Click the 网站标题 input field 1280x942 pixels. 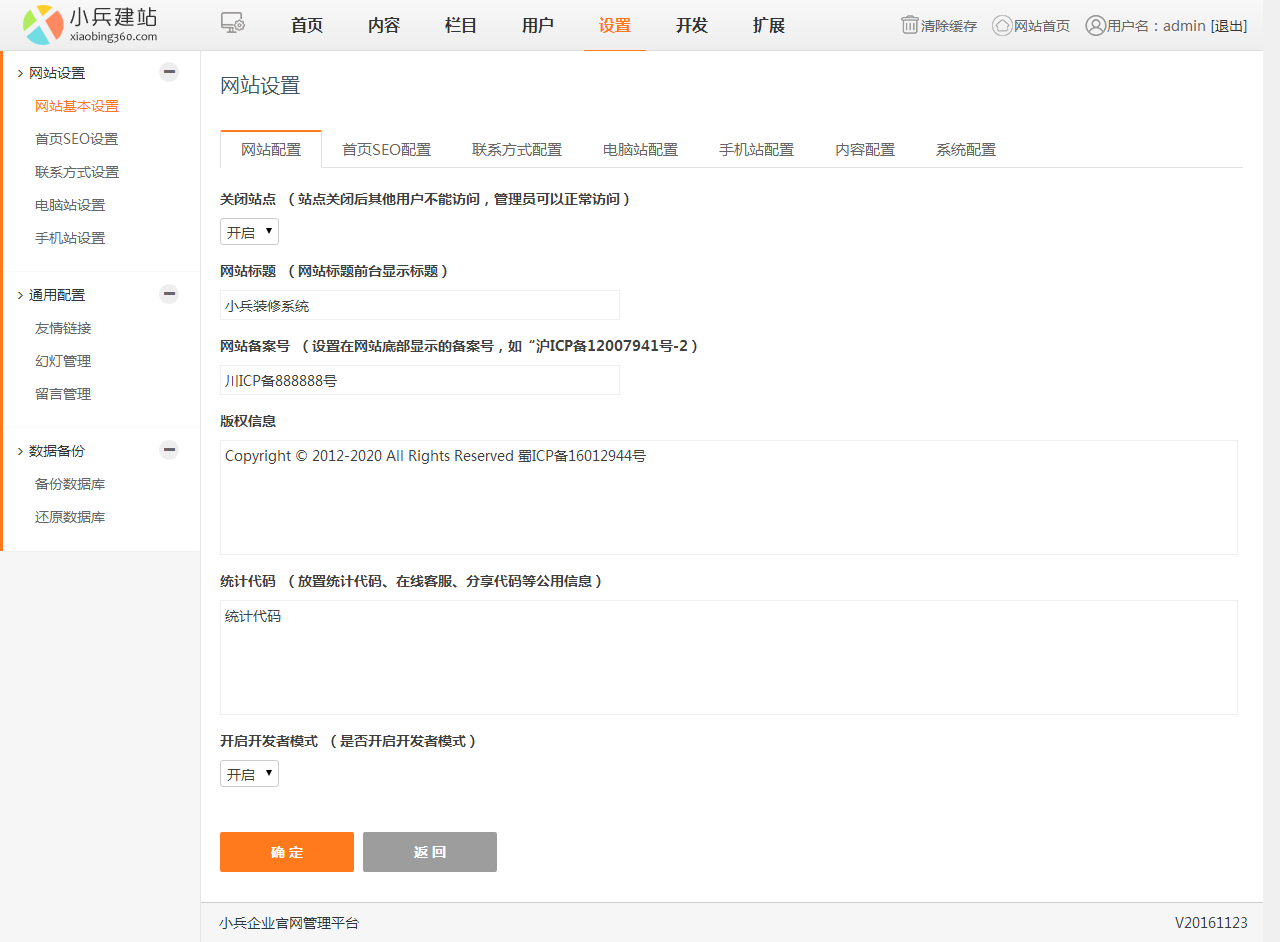coord(420,305)
